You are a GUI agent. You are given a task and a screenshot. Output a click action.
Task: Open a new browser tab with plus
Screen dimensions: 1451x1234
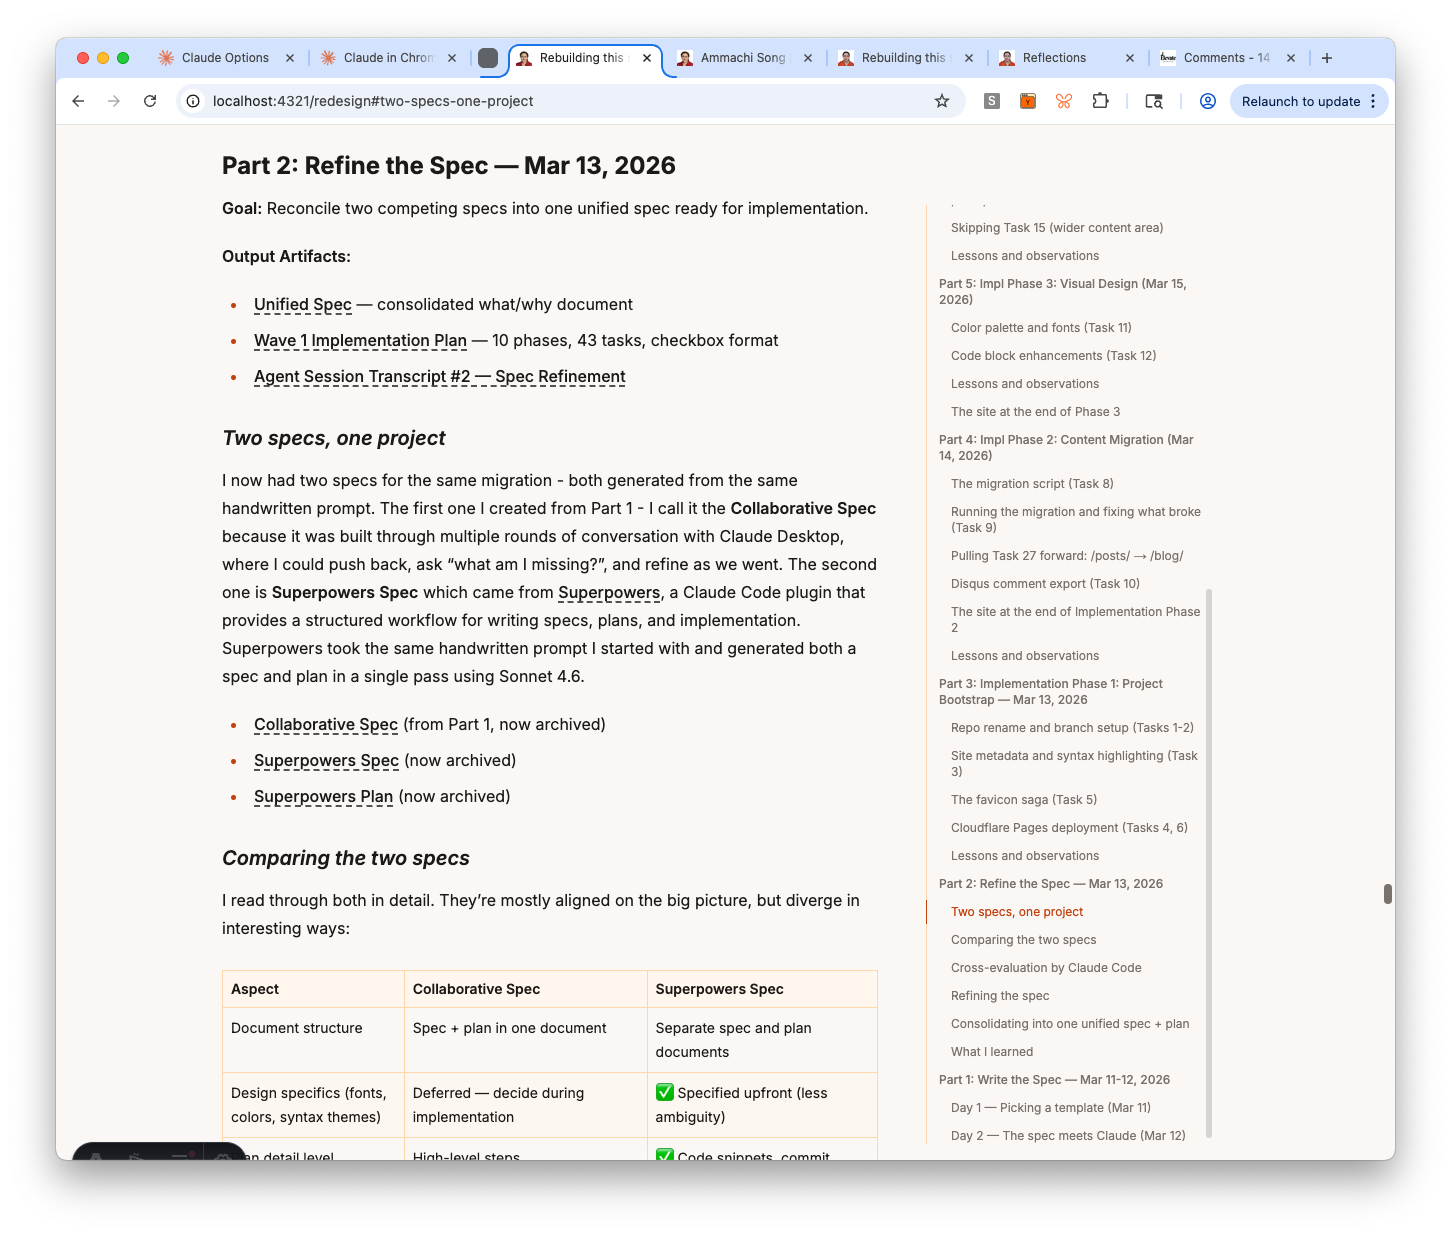click(x=1327, y=57)
